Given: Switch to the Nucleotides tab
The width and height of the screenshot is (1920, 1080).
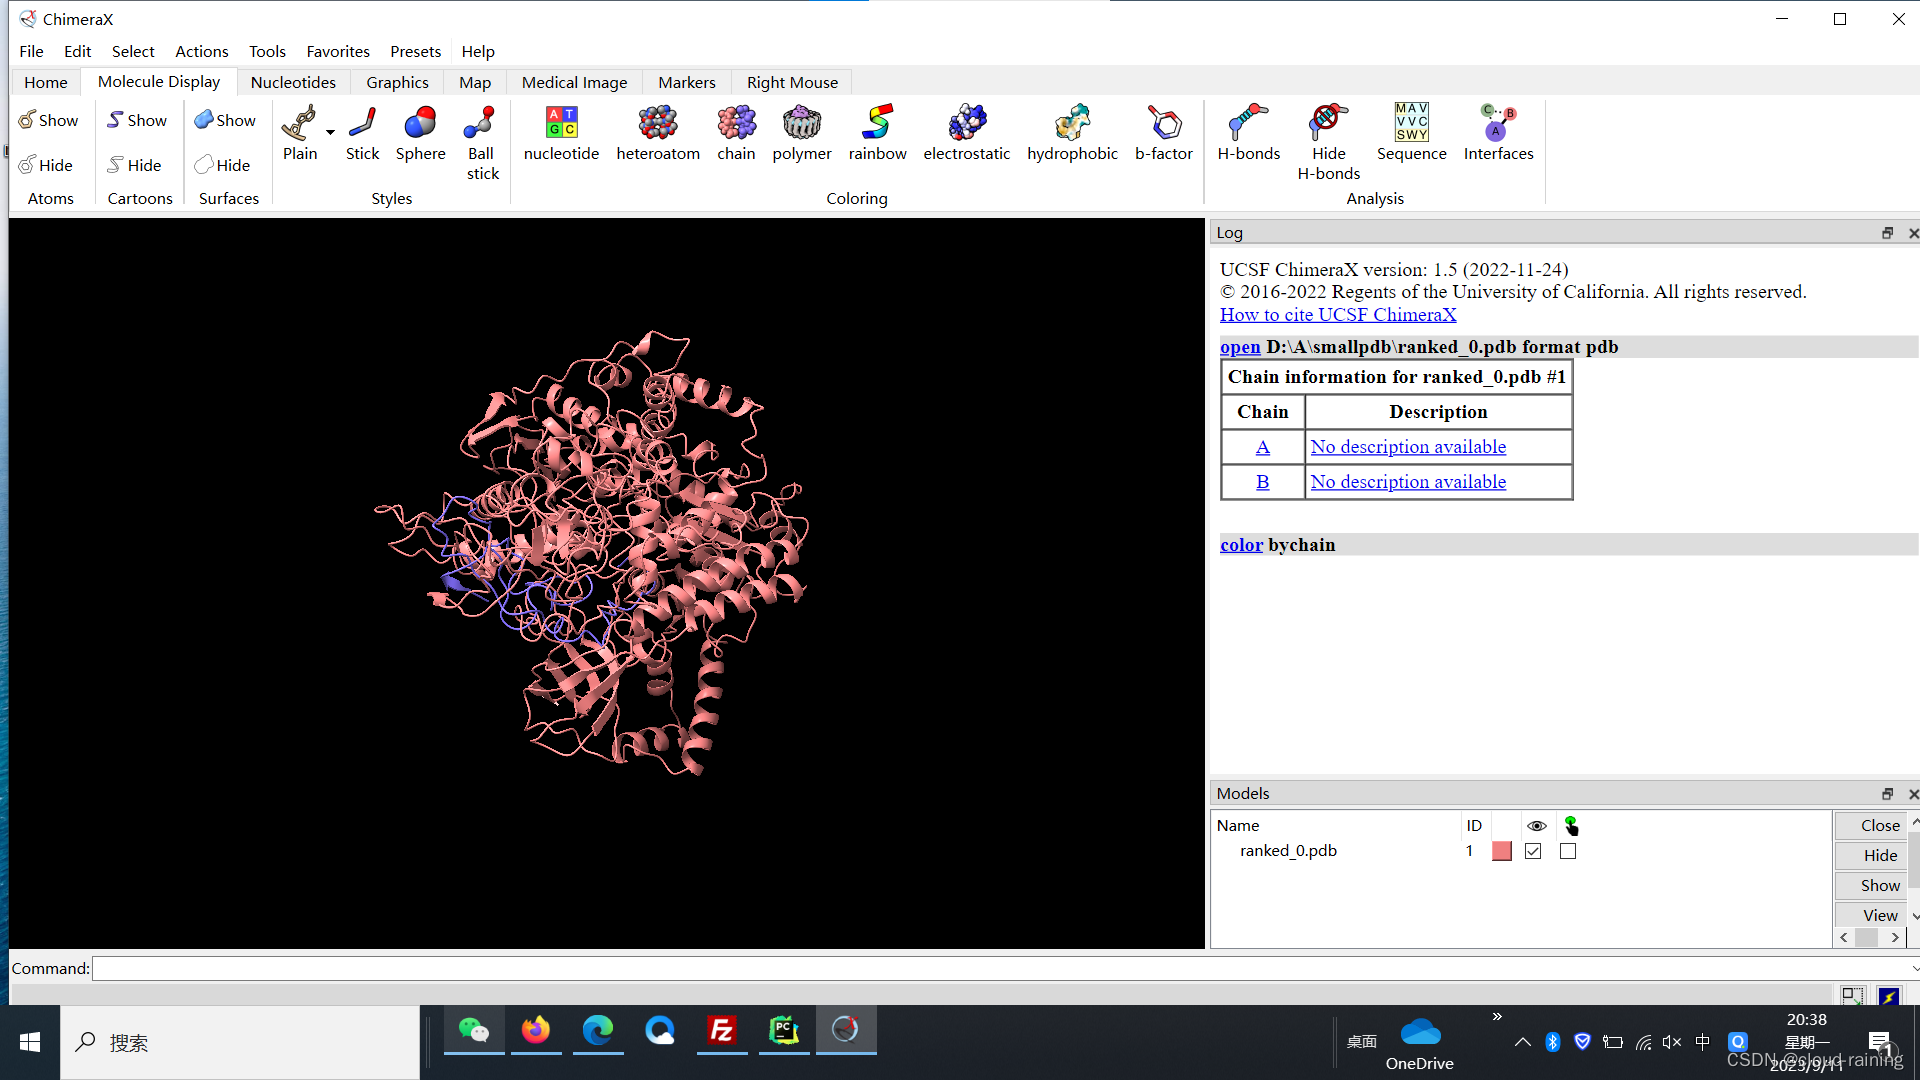Looking at the screenshot, I should (293, 82).
